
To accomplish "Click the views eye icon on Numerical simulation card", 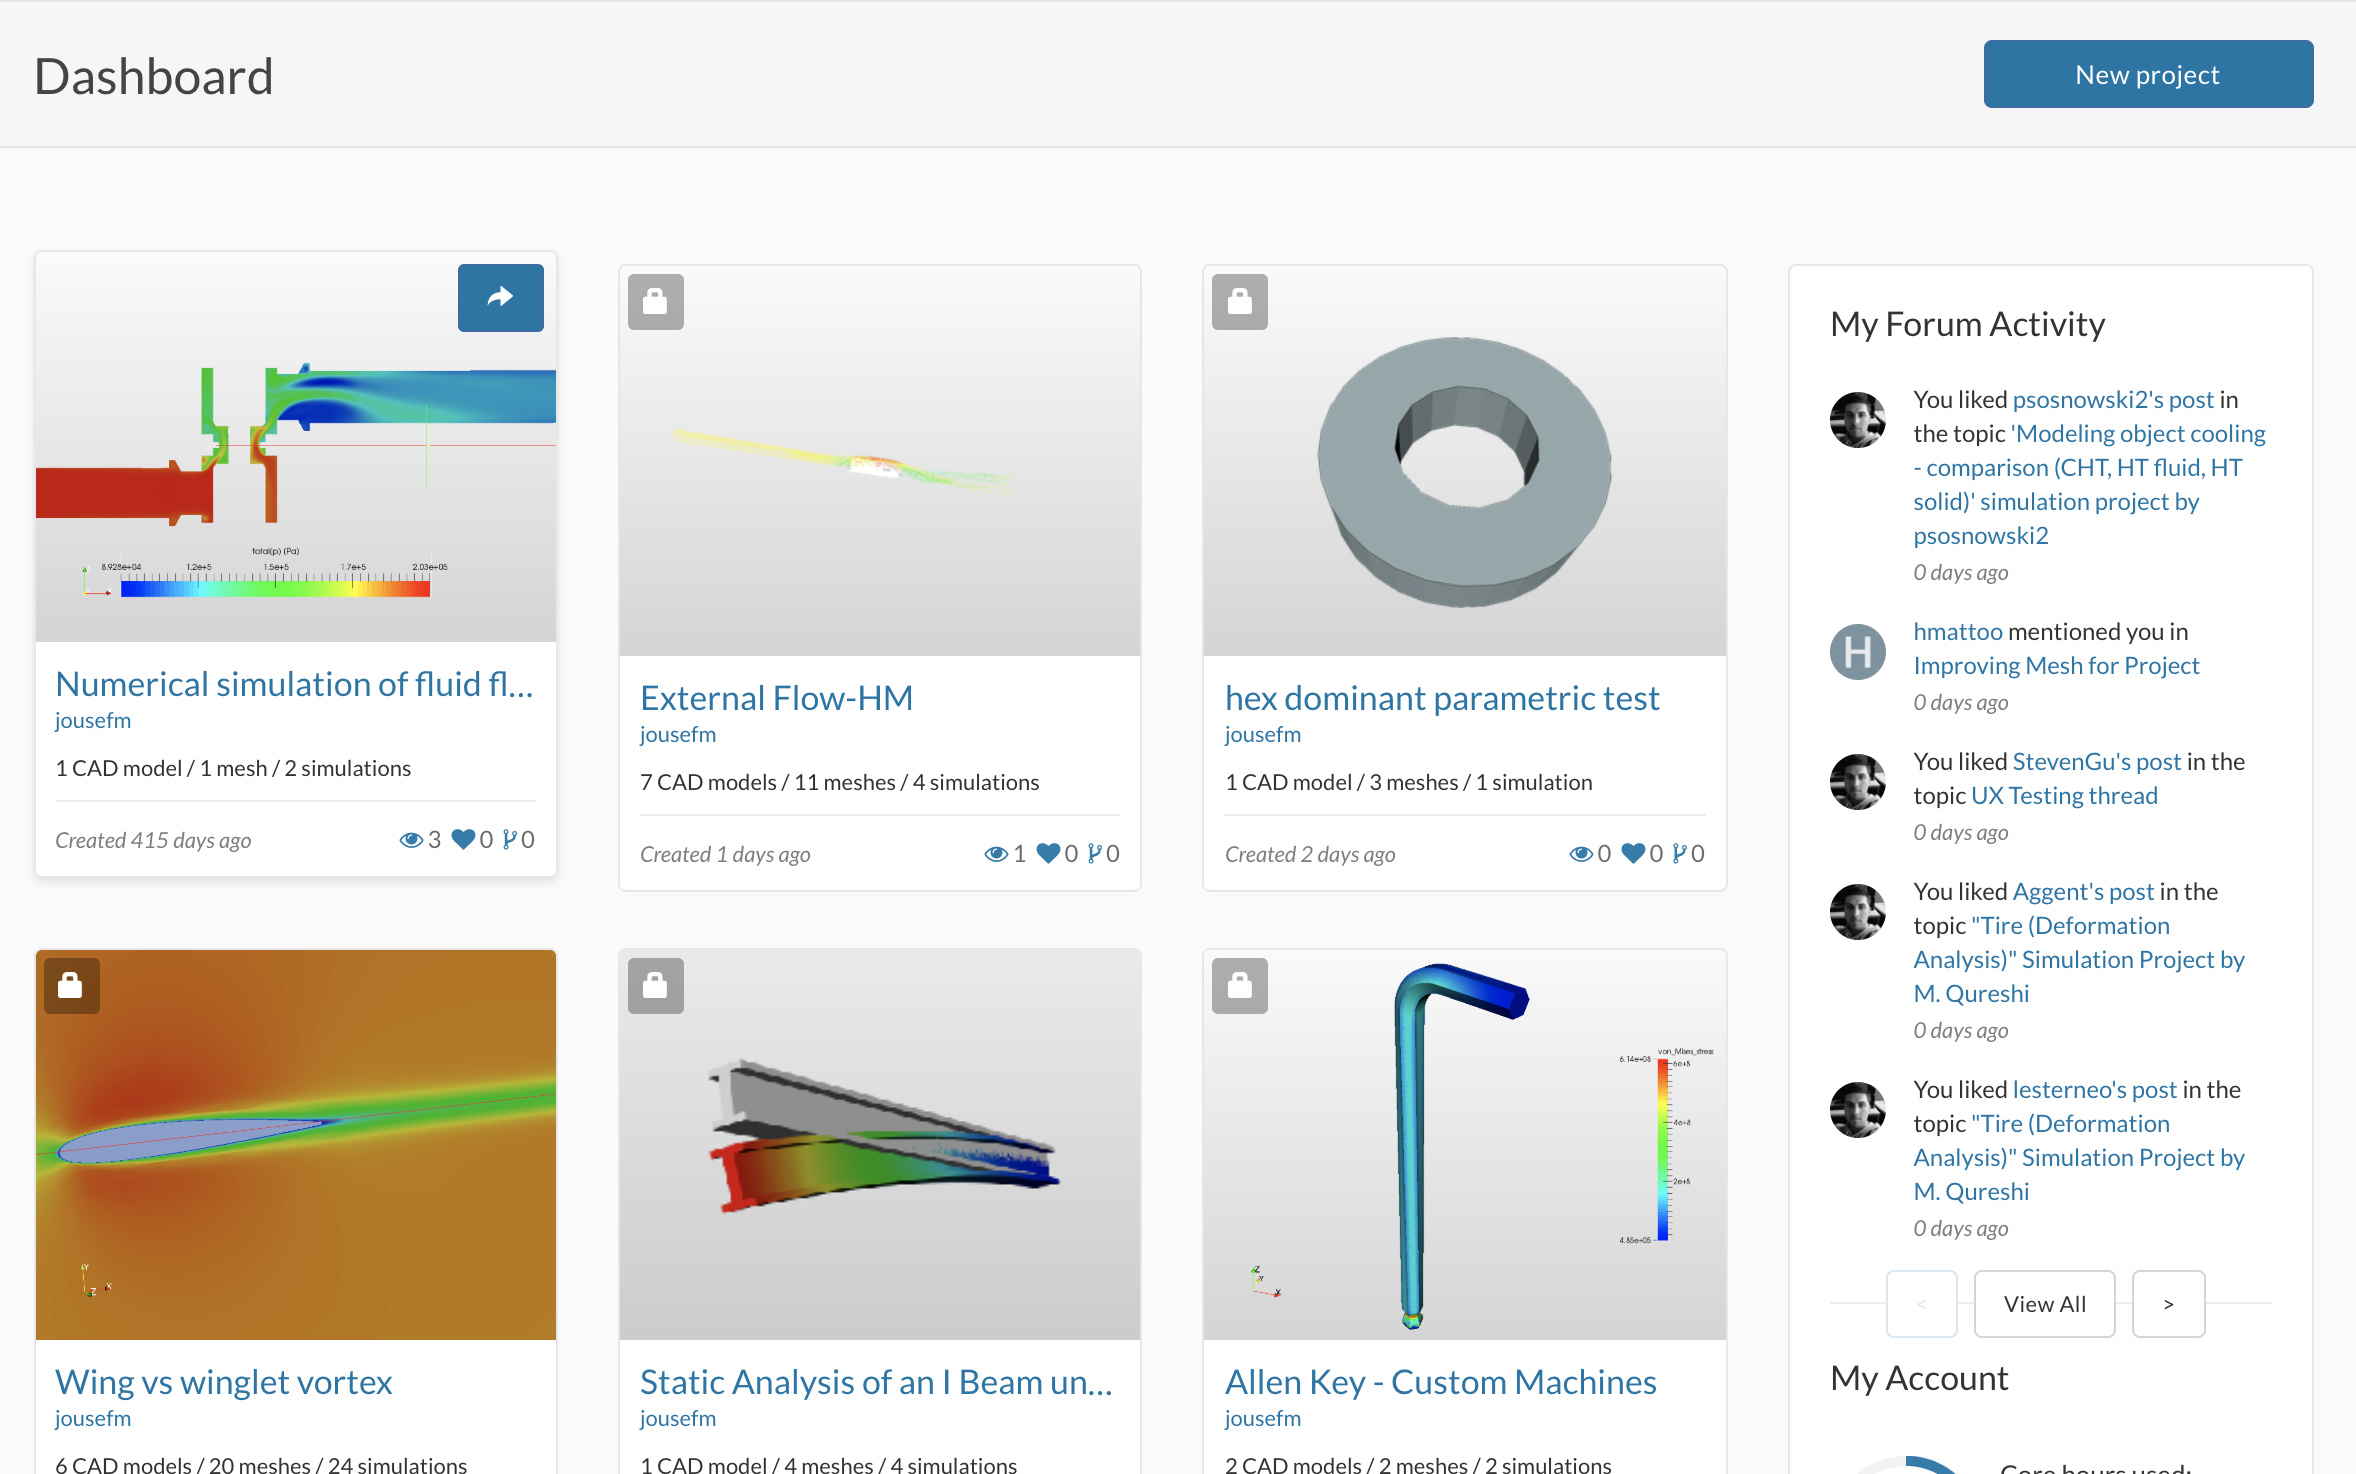I will point(410,839).
